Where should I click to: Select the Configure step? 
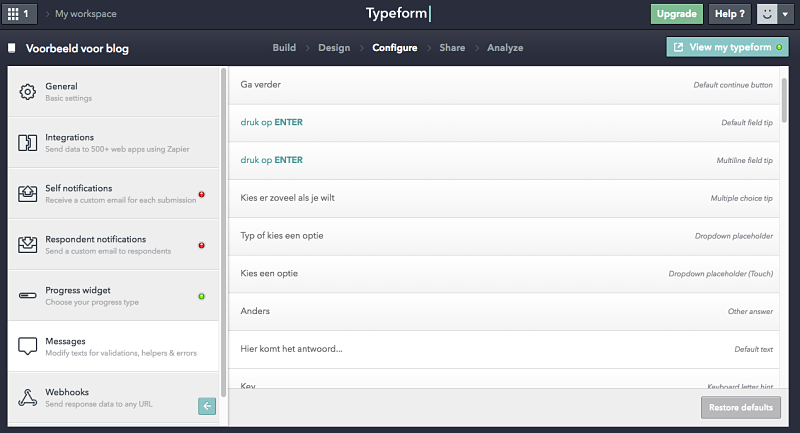(395, 47)
